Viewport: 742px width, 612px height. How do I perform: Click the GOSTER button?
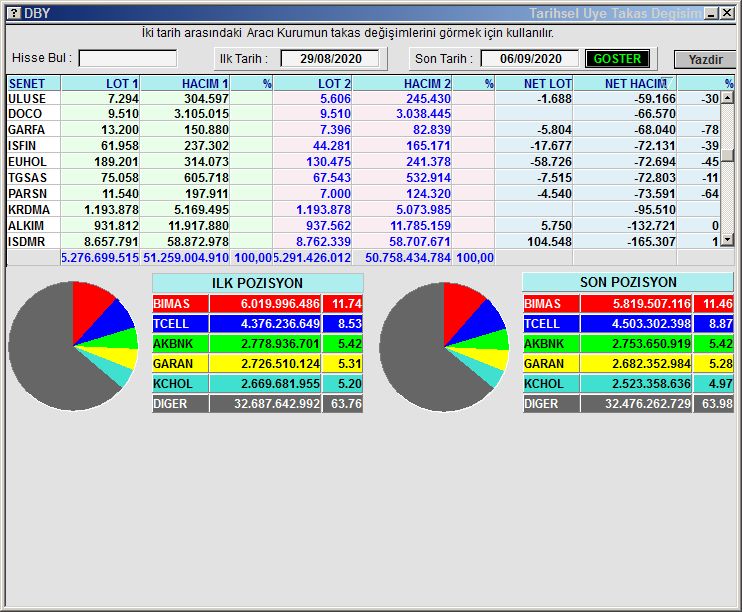[617, 59]
